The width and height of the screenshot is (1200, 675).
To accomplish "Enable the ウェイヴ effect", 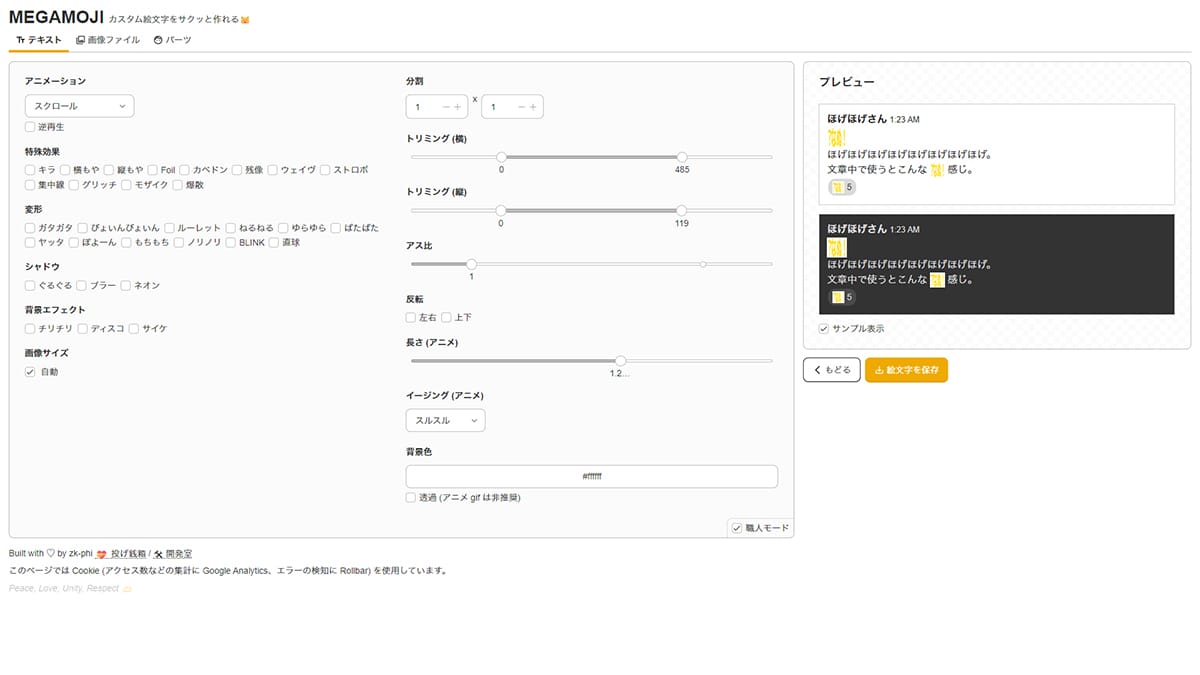I will (272, 170).
